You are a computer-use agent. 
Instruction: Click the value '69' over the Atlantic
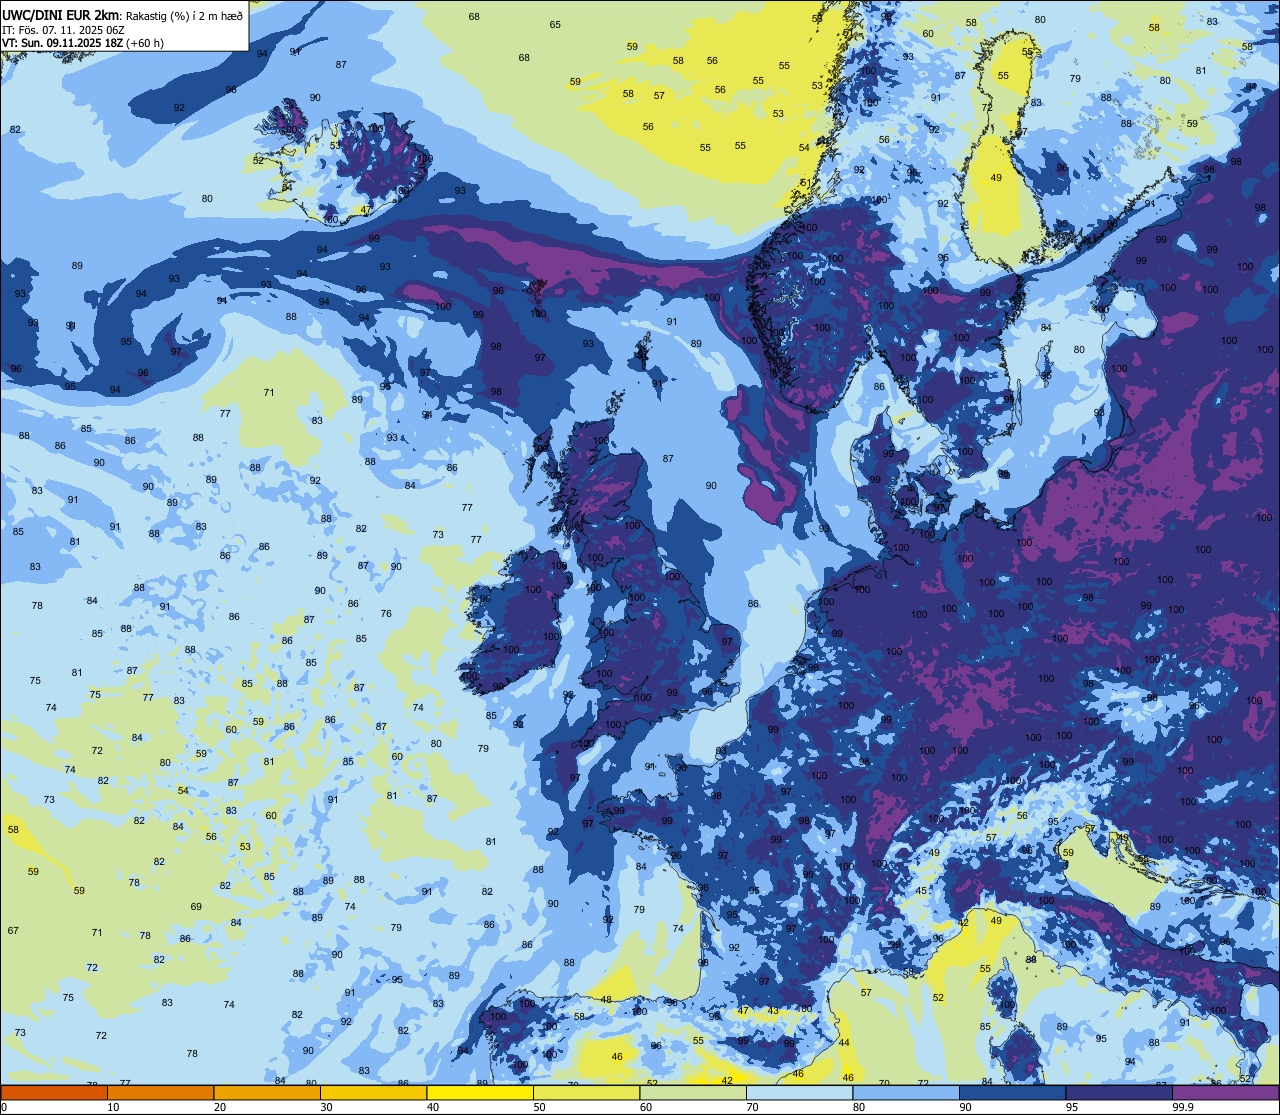point(196,907)
